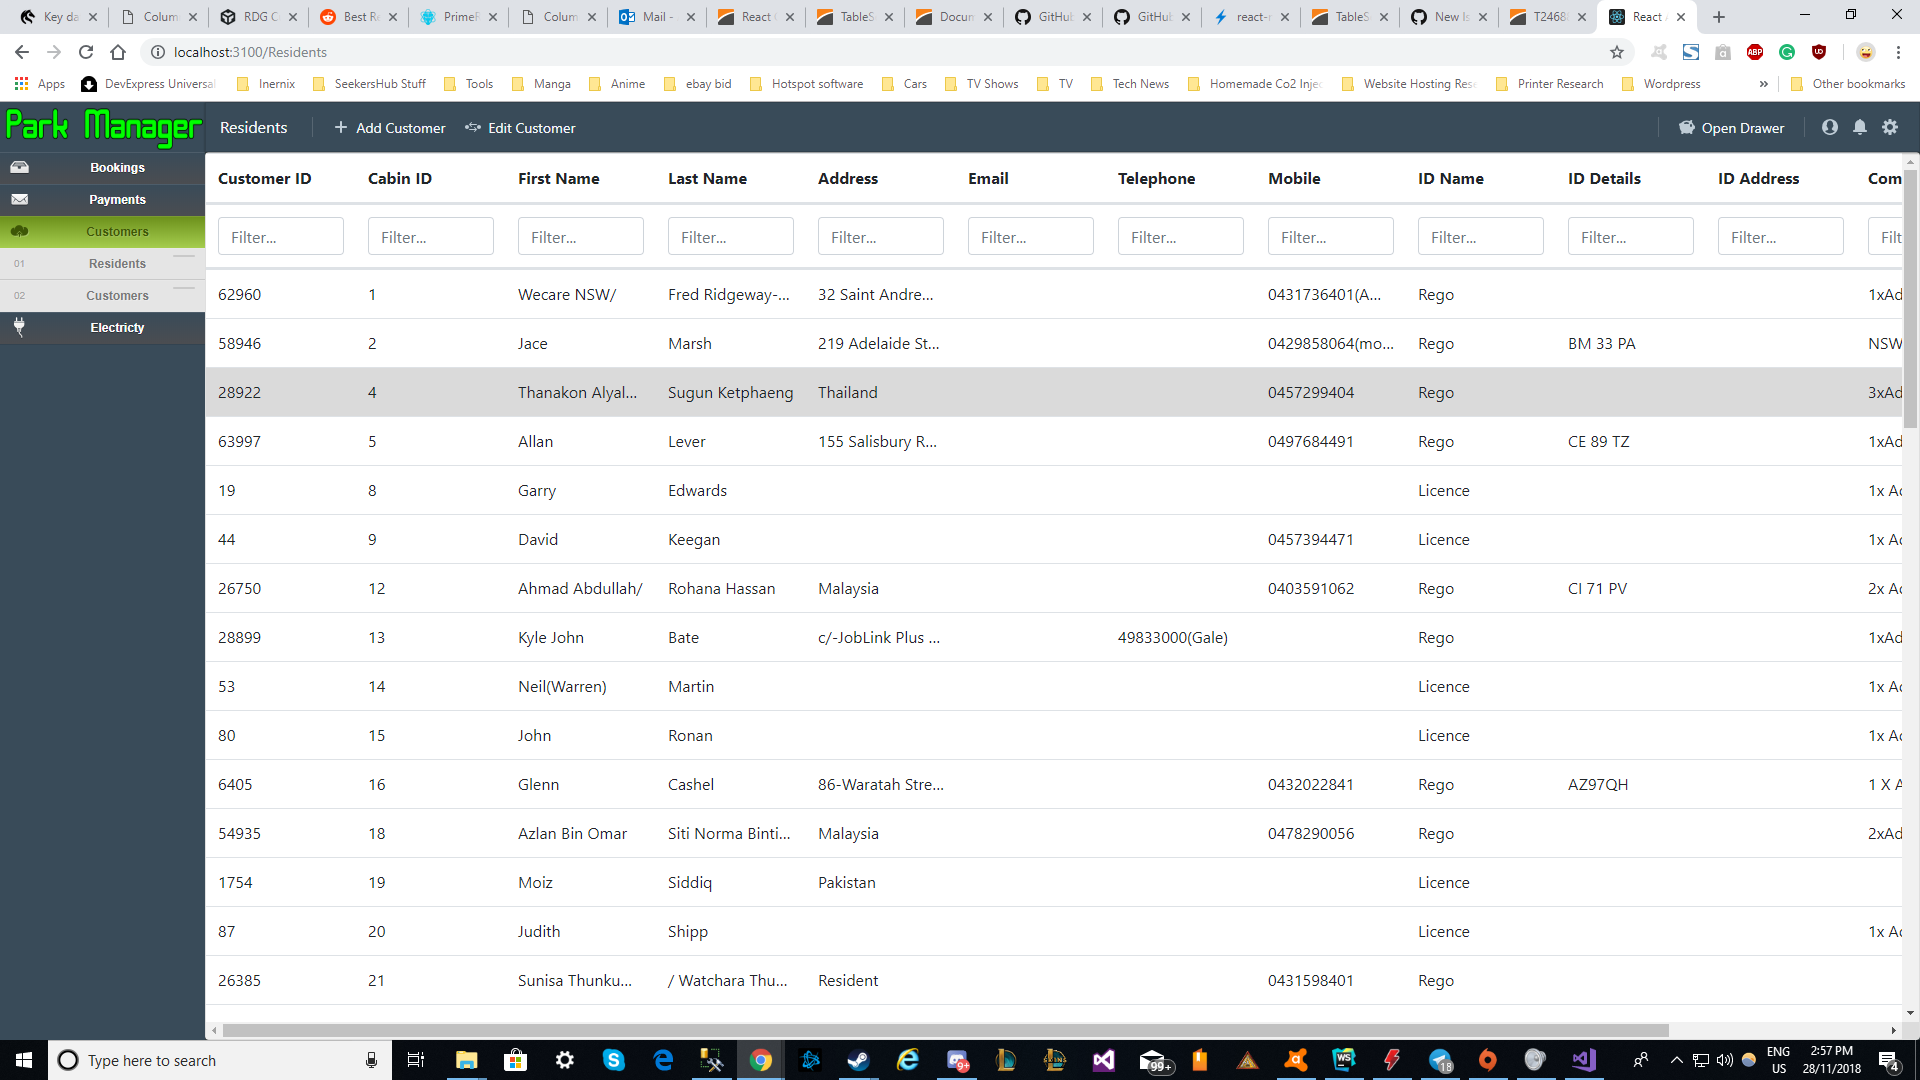This screenshot has height=1080, width=1920.
Task: Click the Edit Customer button
Action: click(x=520, y=127)
